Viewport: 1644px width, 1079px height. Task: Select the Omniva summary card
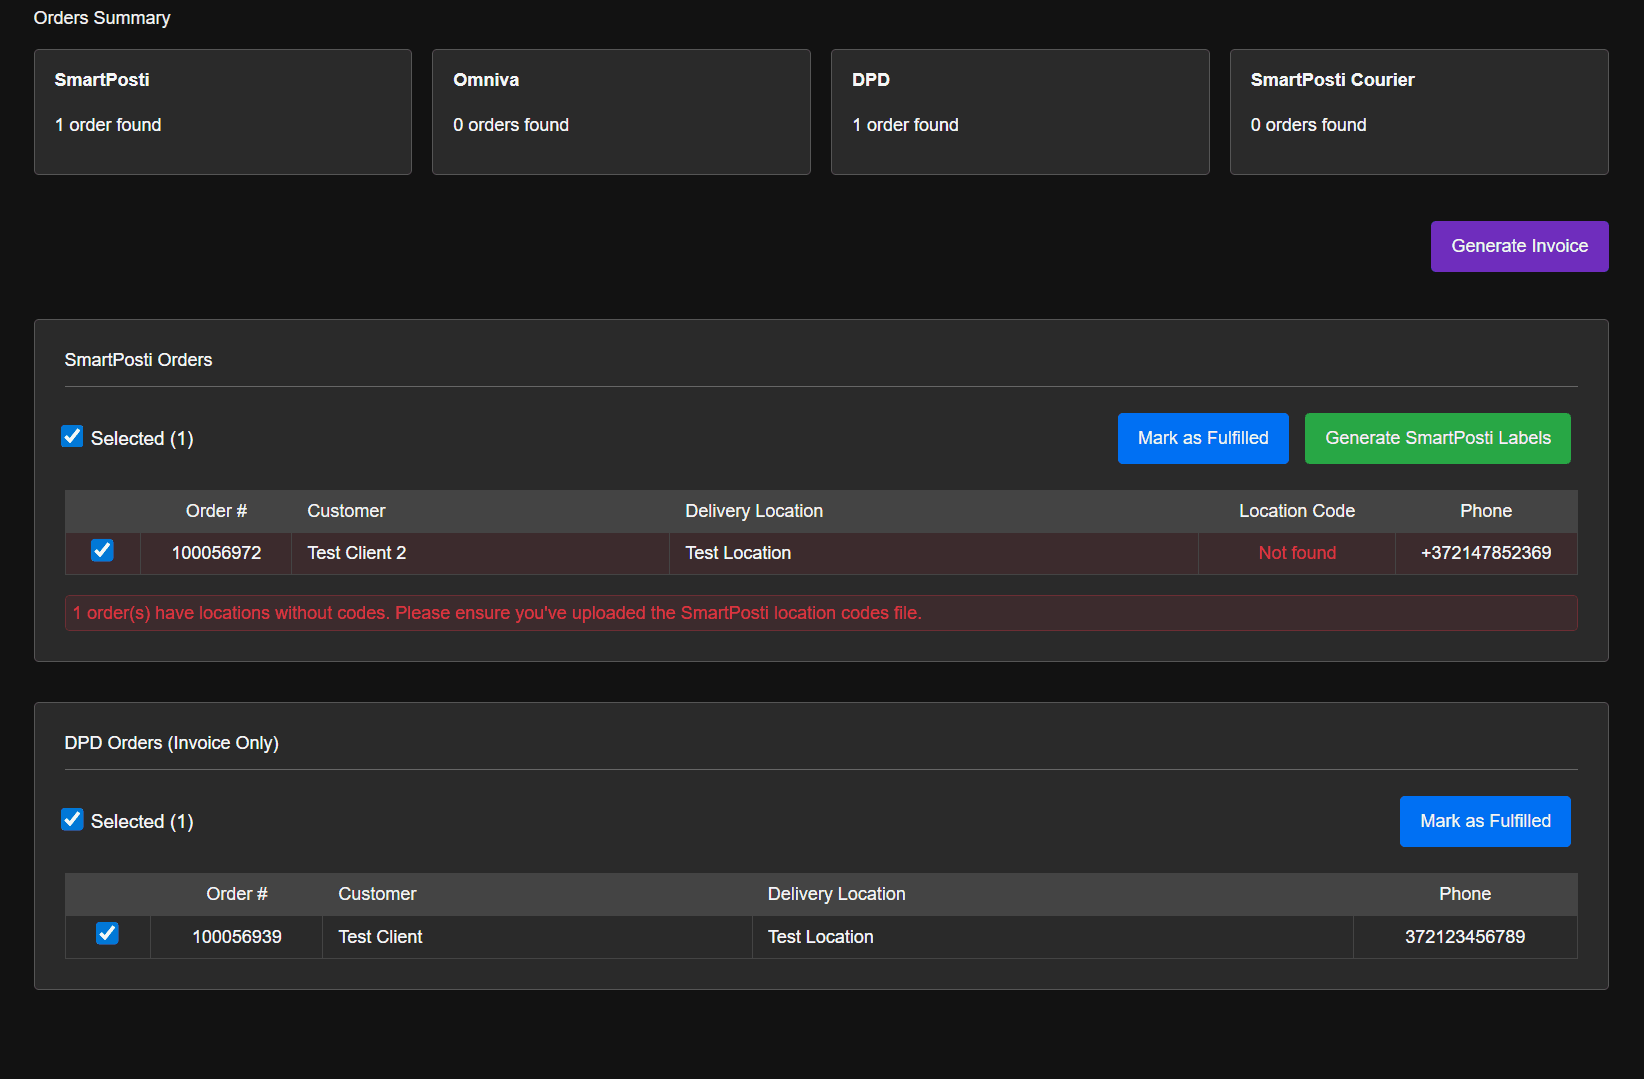click(x=620, y=111)
